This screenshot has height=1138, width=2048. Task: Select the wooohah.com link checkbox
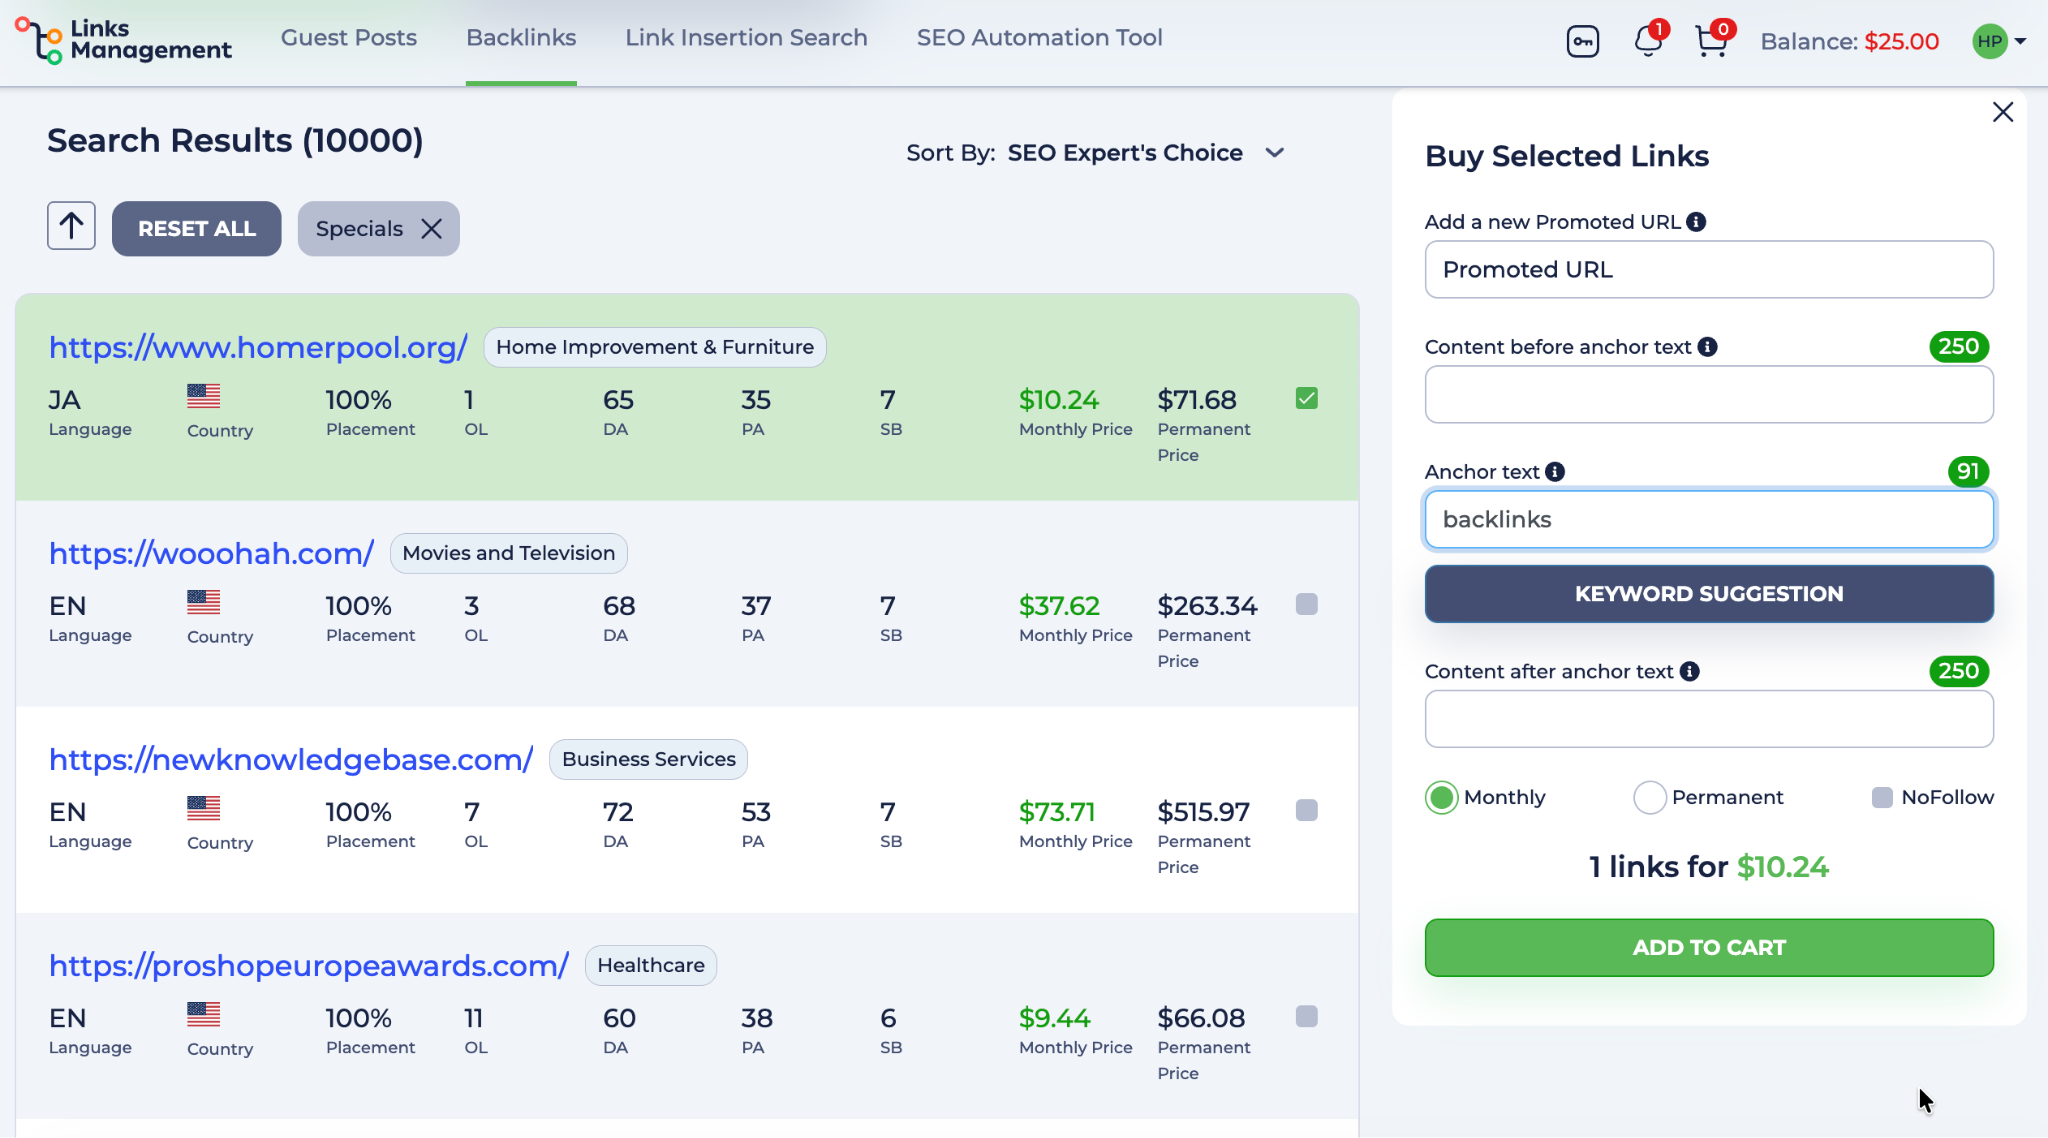pos(1307,604)
